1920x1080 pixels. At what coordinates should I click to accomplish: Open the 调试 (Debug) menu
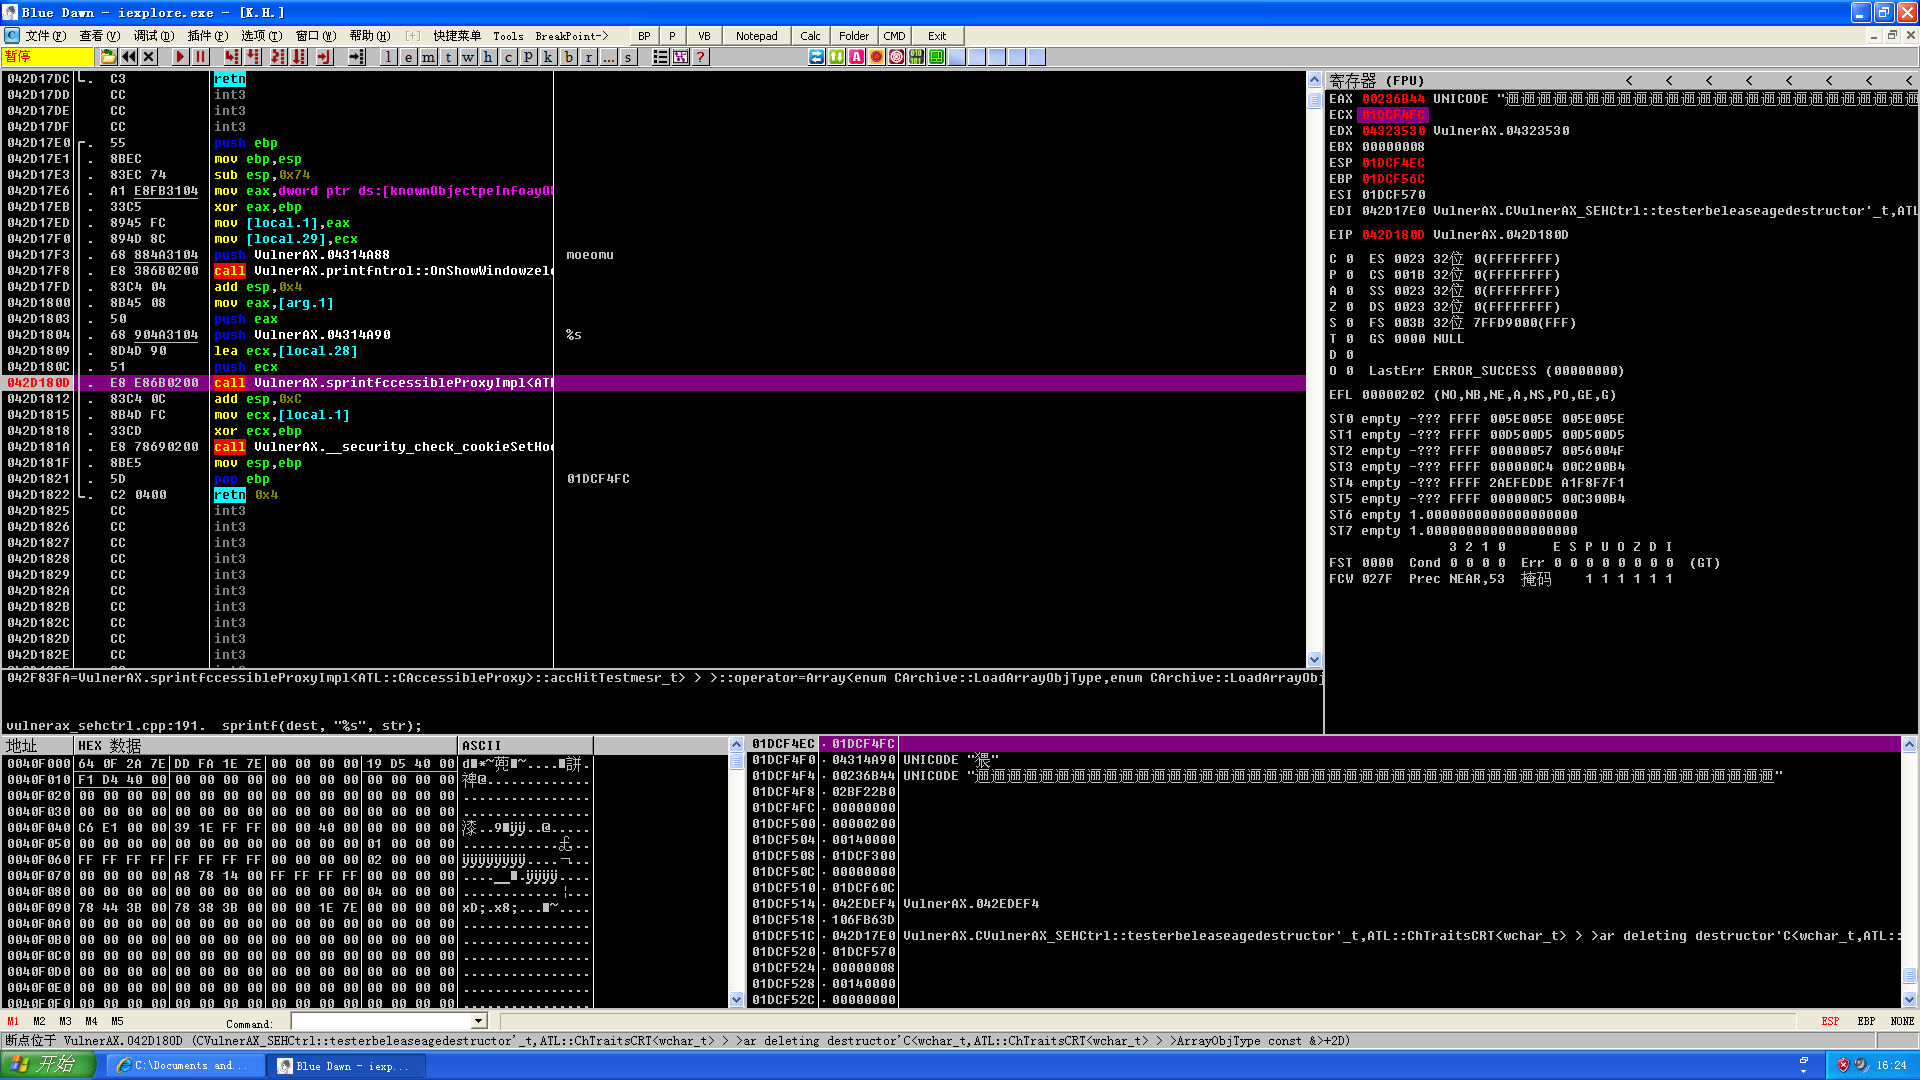(x=153, y=36)
